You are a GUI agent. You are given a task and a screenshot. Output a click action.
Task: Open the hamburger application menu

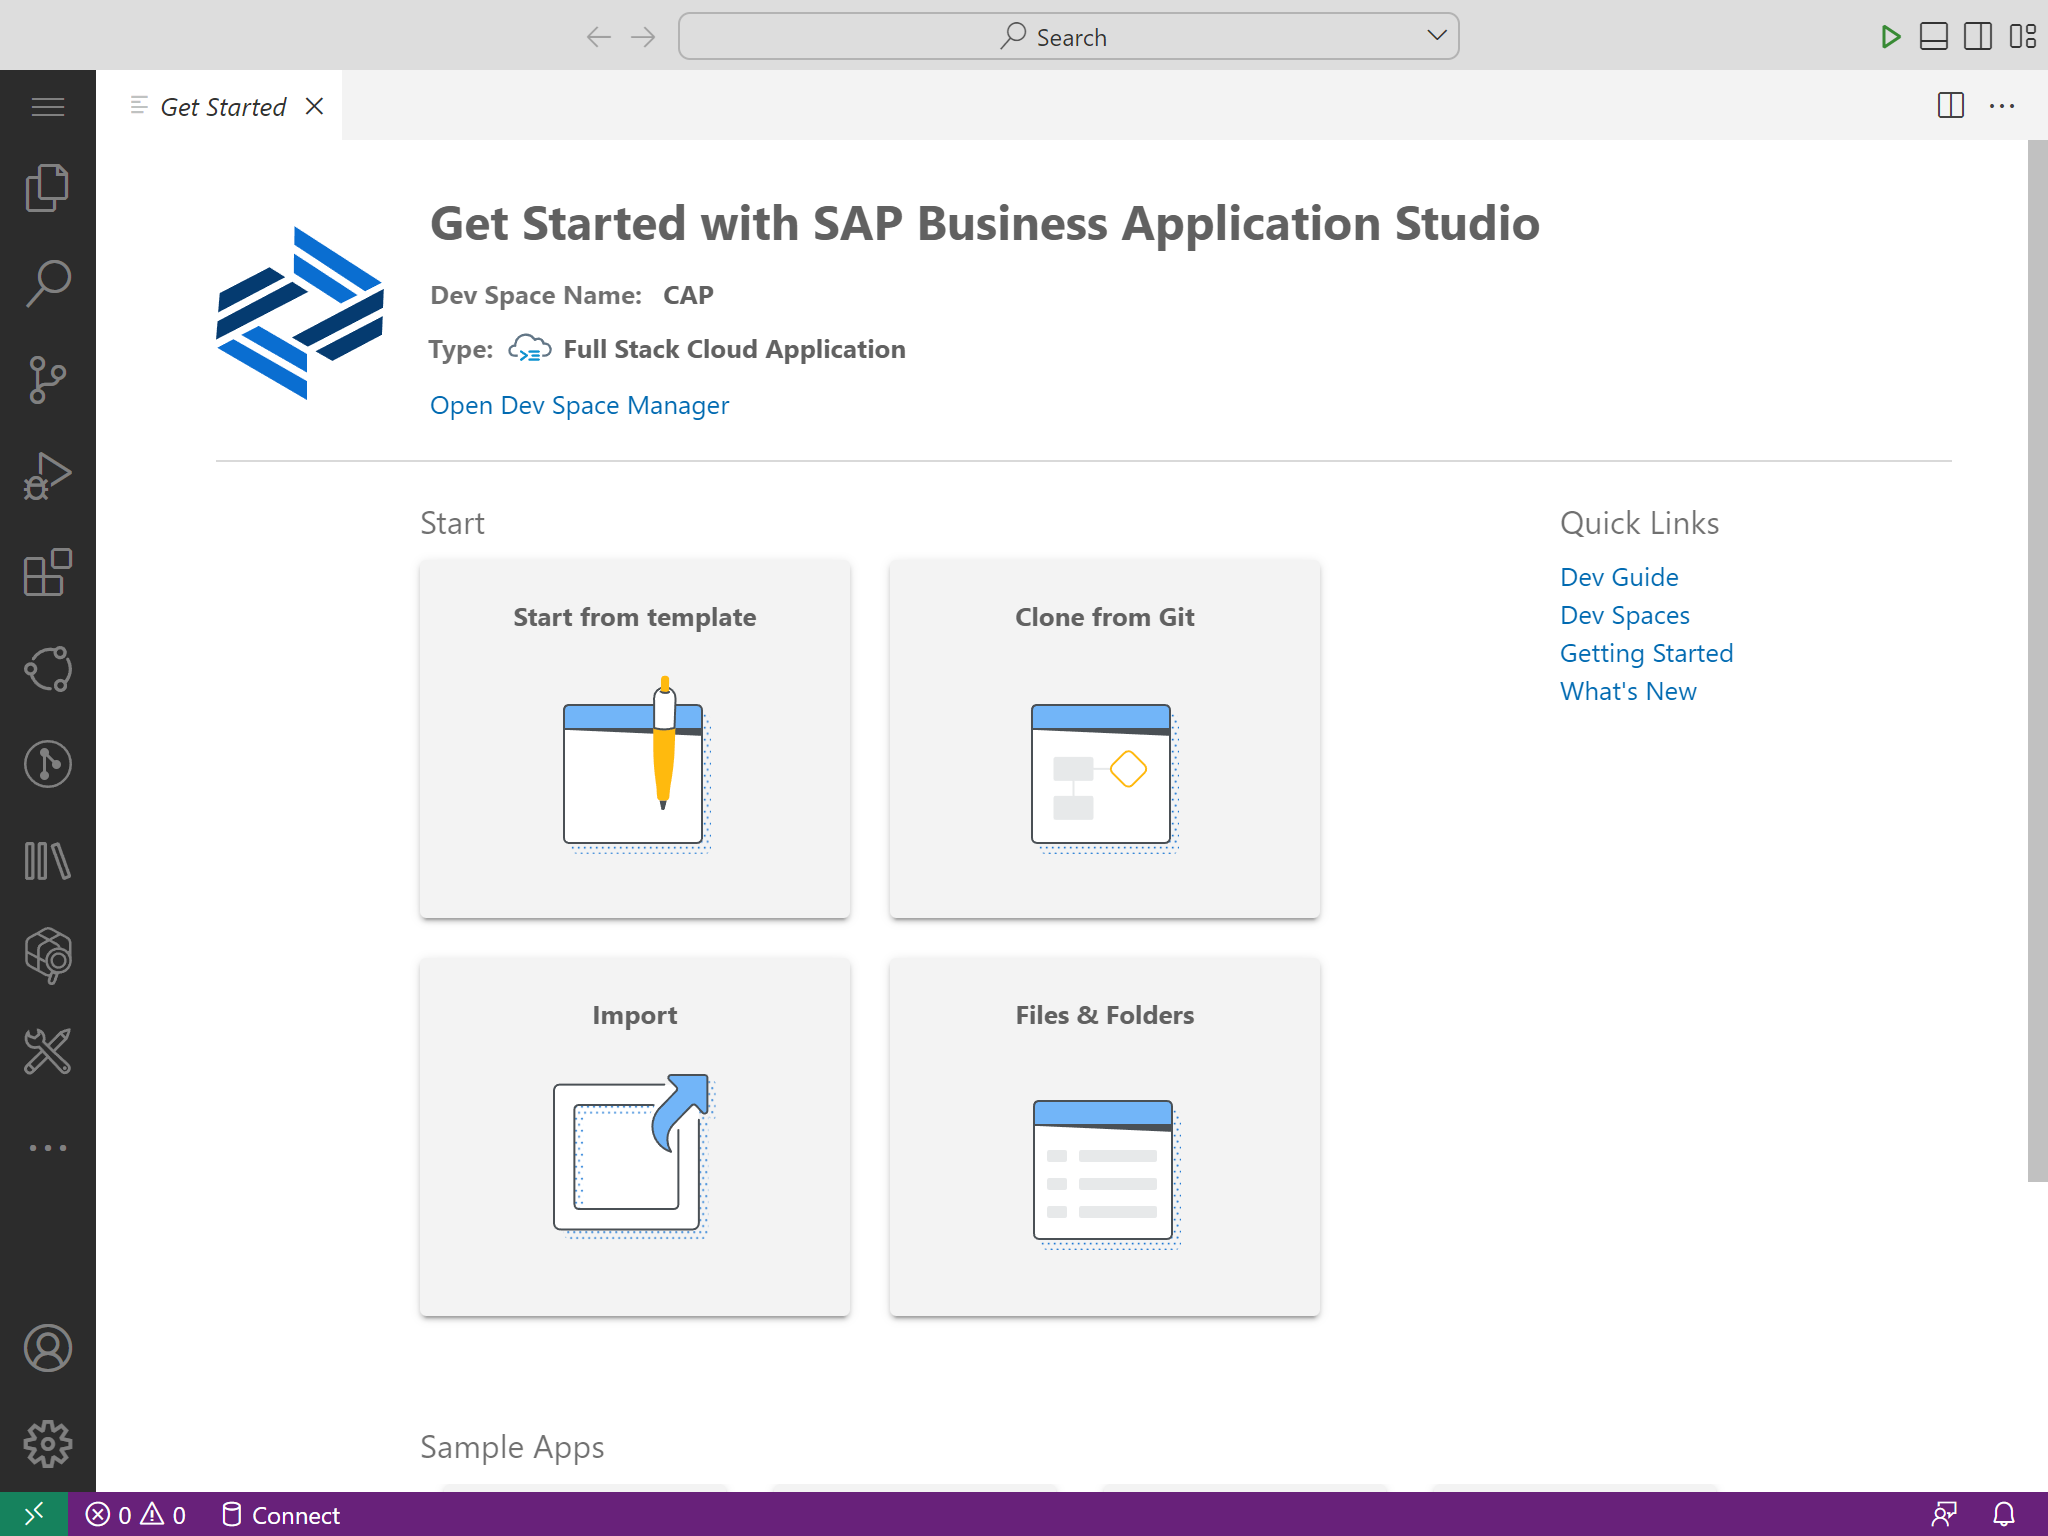click(x=47, y=106)
